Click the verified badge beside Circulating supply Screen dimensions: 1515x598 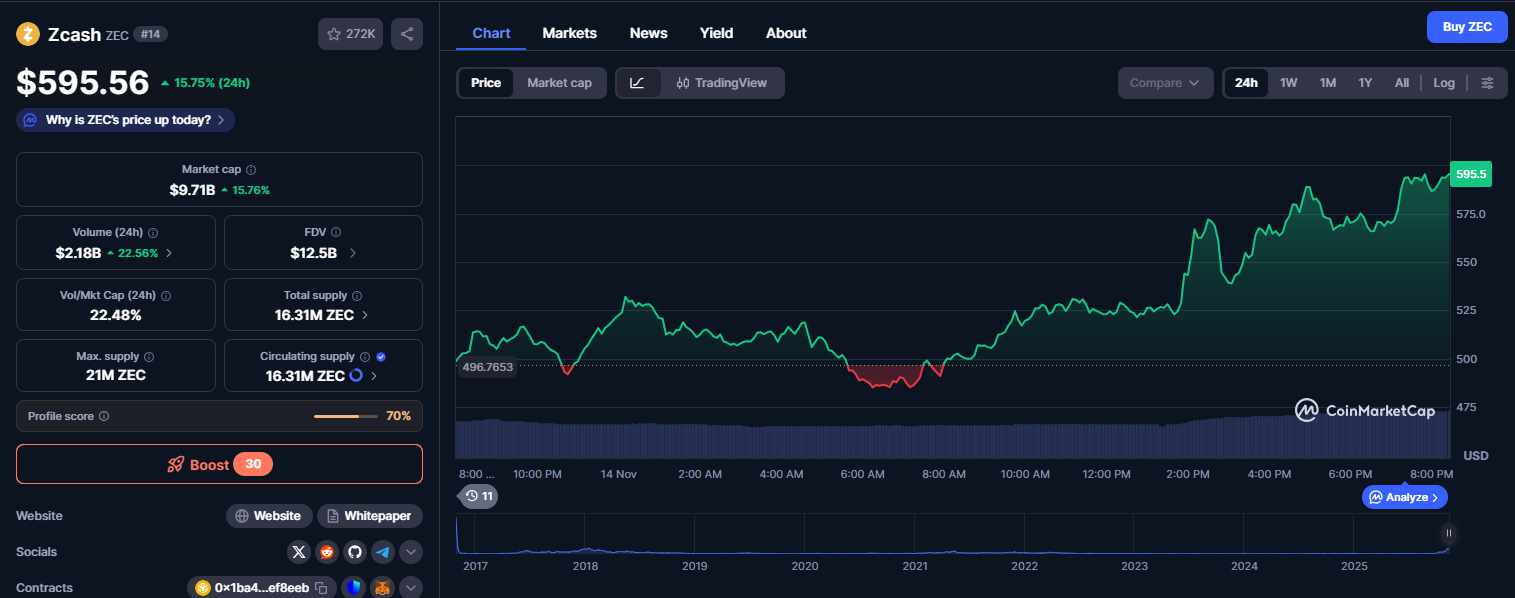pyautogui.click(x=381, y=357)
